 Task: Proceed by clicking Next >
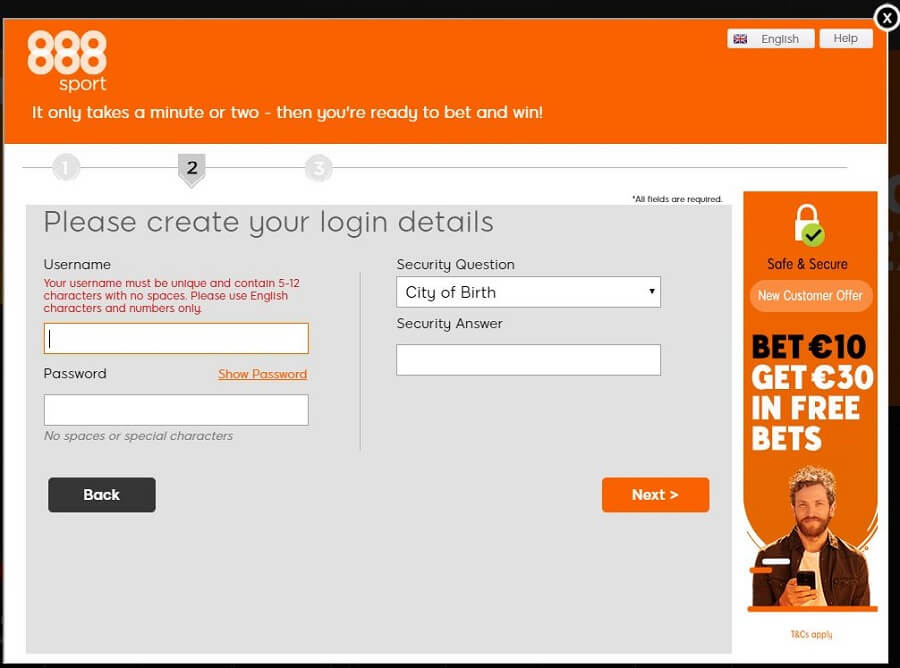[655, 495]
